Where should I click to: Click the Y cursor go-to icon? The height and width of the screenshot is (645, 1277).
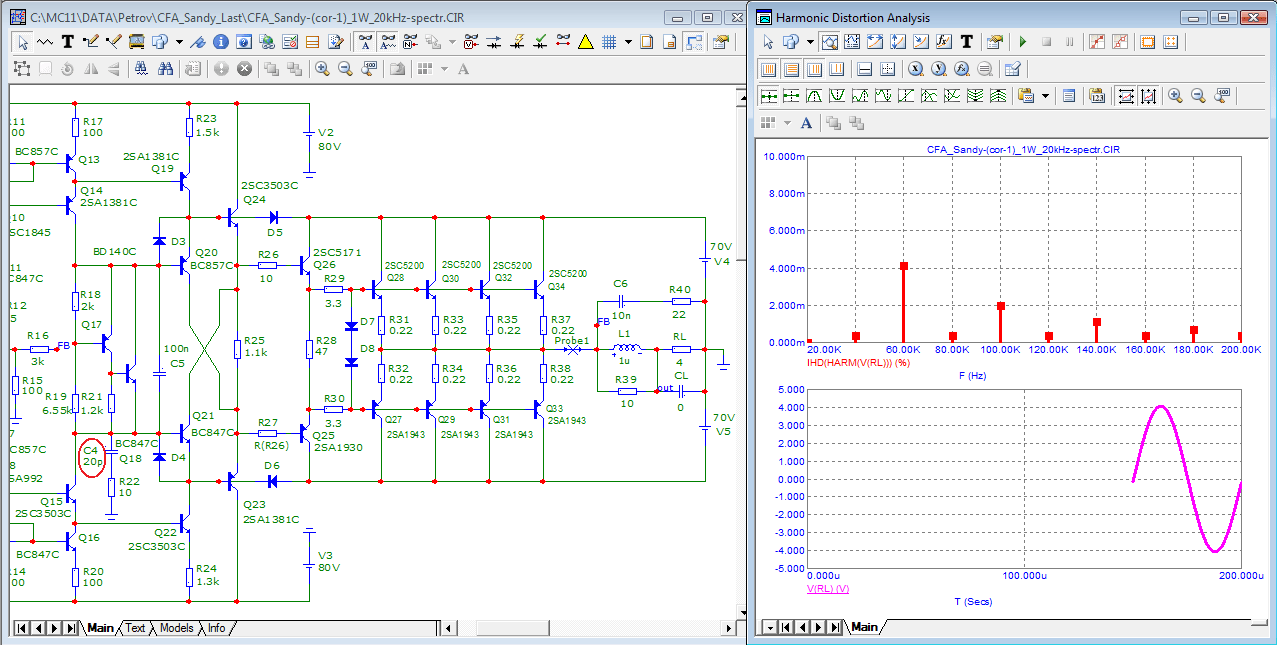click(939, 69)
